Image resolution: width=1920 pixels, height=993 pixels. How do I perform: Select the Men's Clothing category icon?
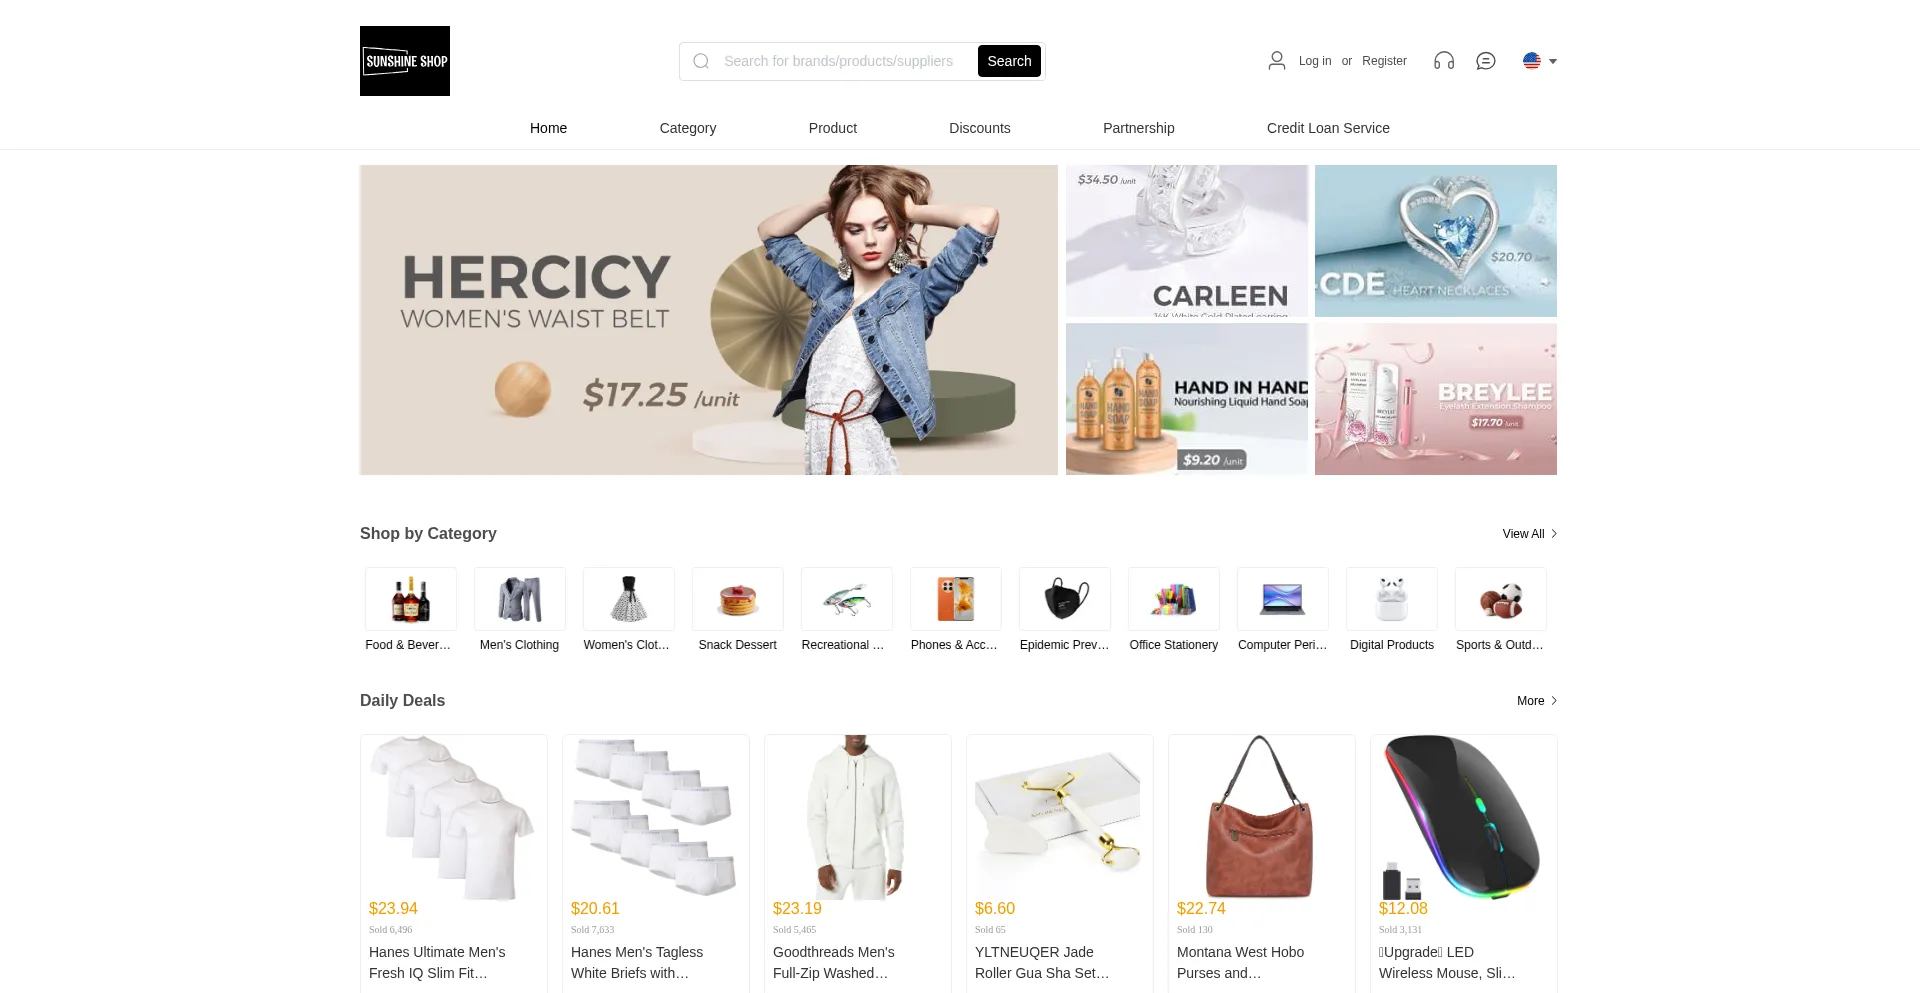pyautogui.click(x=520, y=599)
